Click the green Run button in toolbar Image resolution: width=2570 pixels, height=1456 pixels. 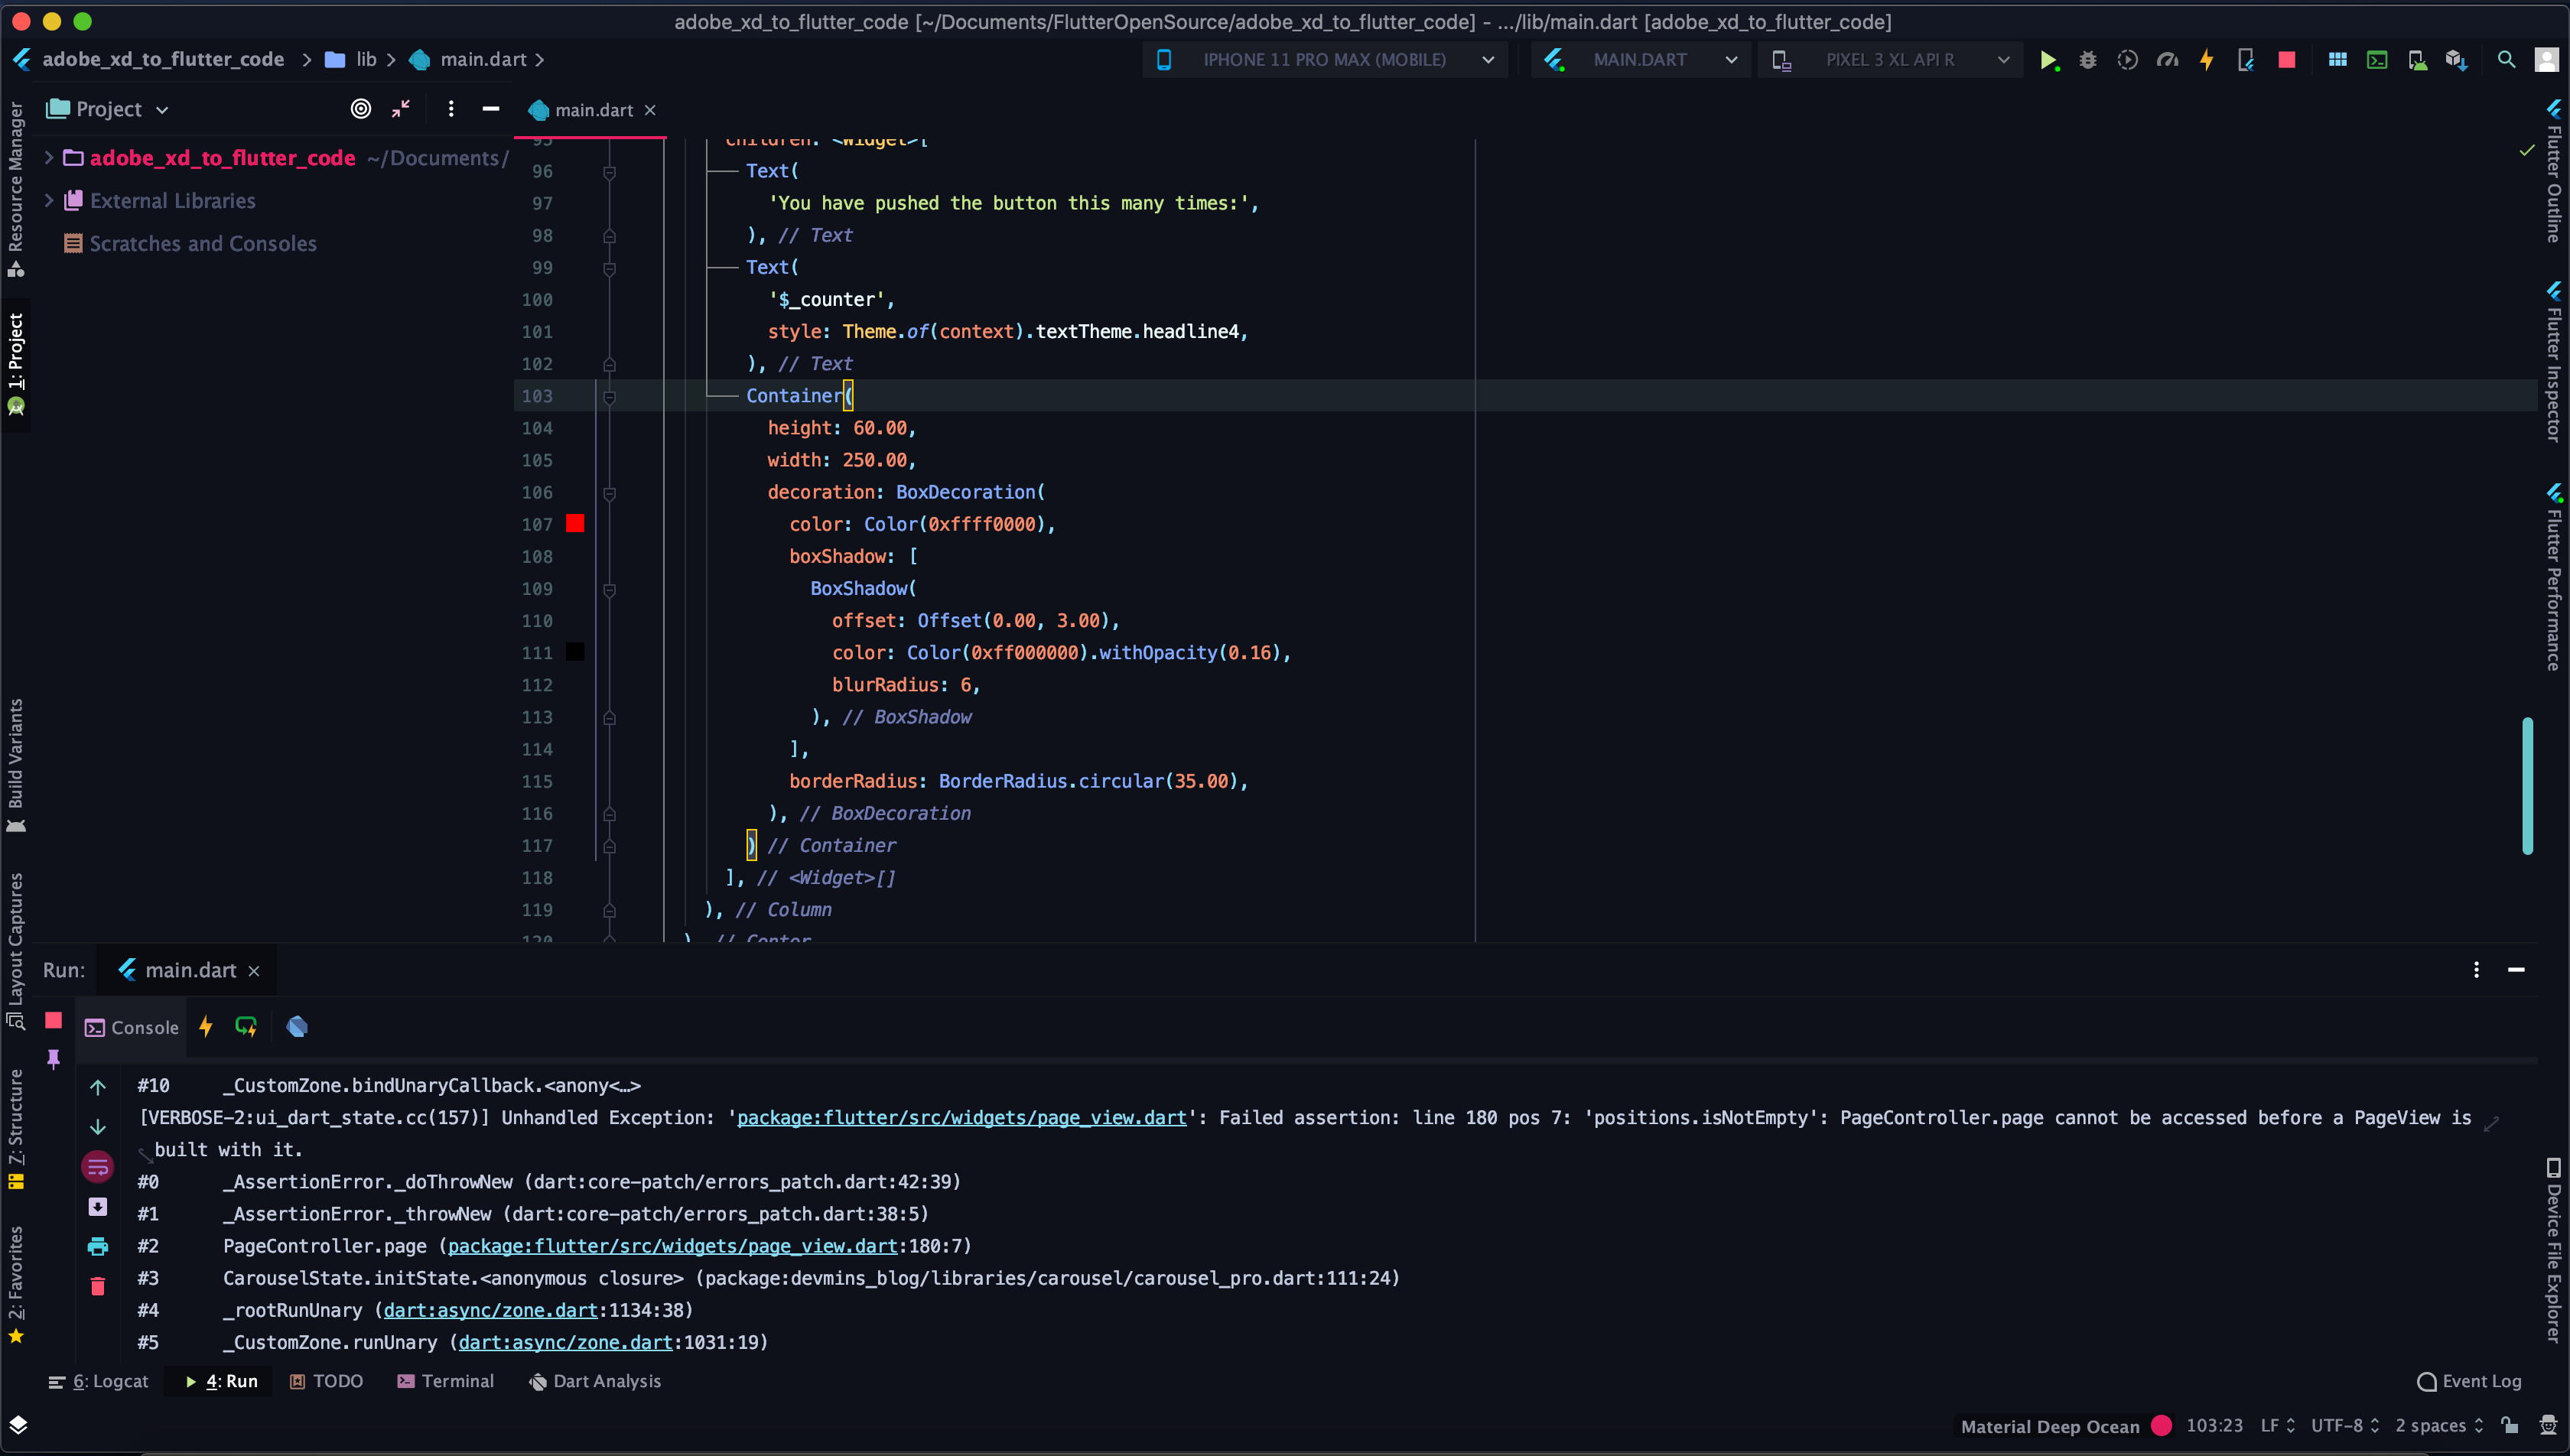(2048, 60)
